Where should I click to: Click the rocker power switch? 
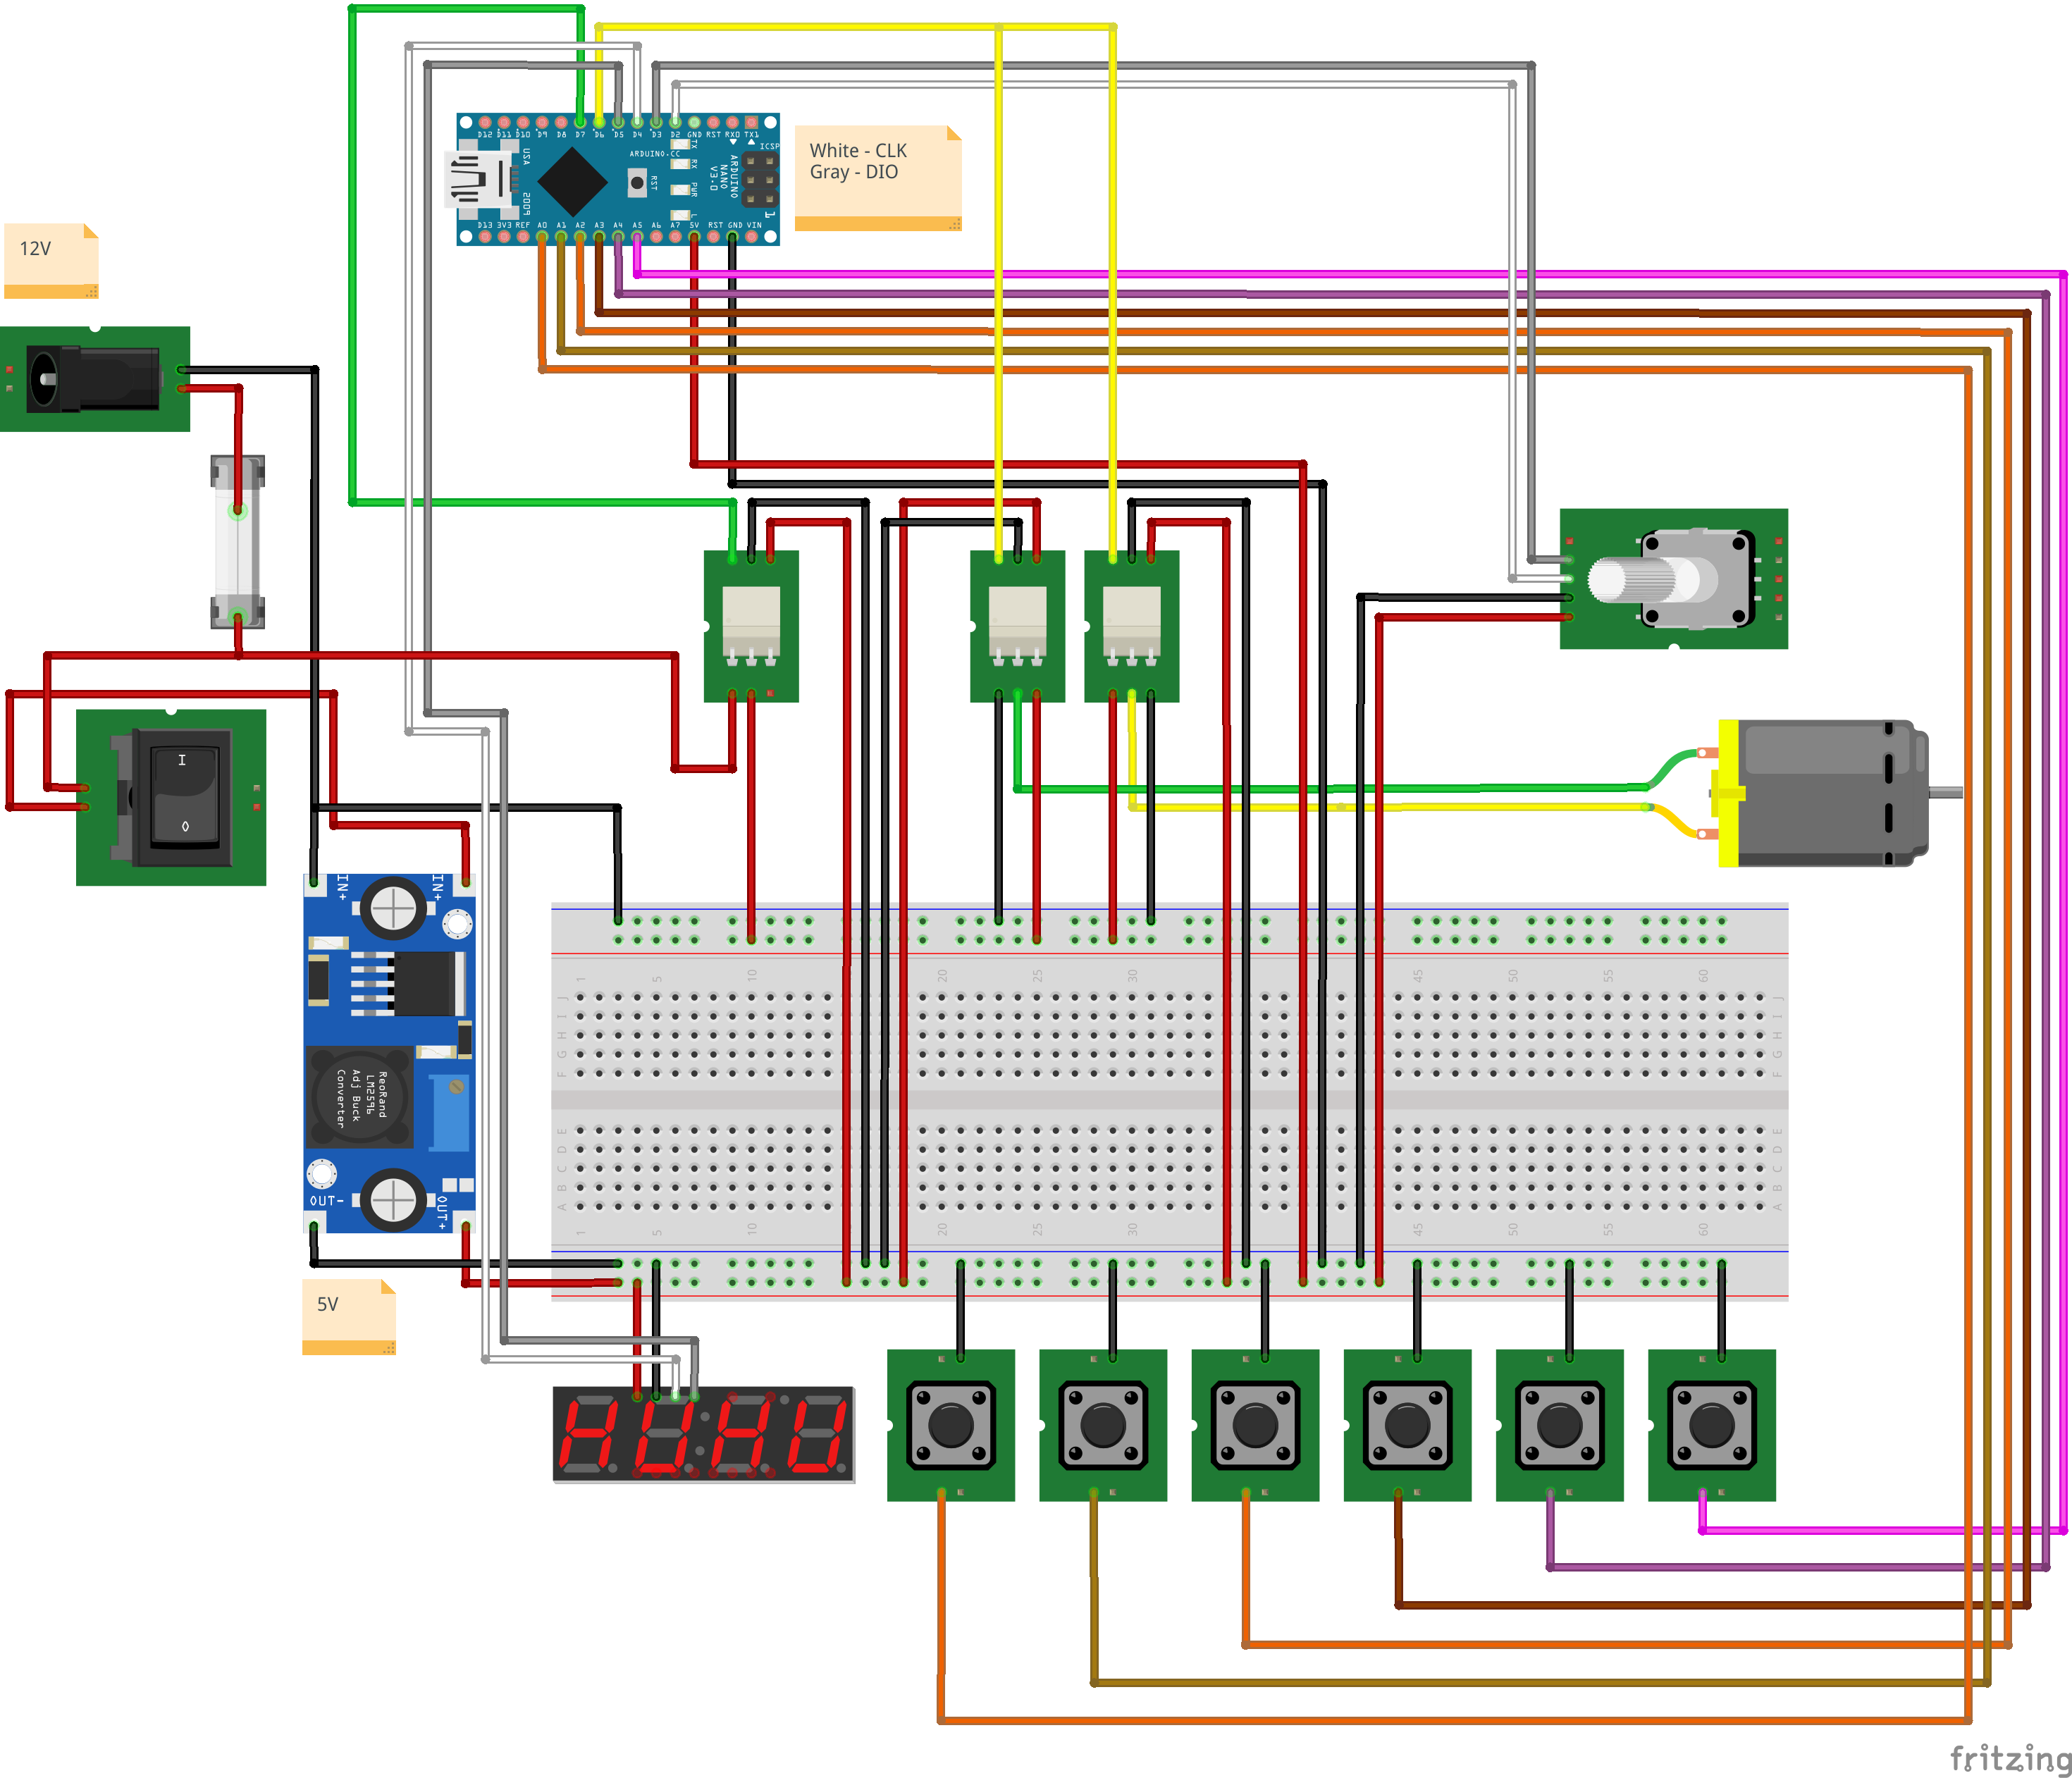point(171,797)
